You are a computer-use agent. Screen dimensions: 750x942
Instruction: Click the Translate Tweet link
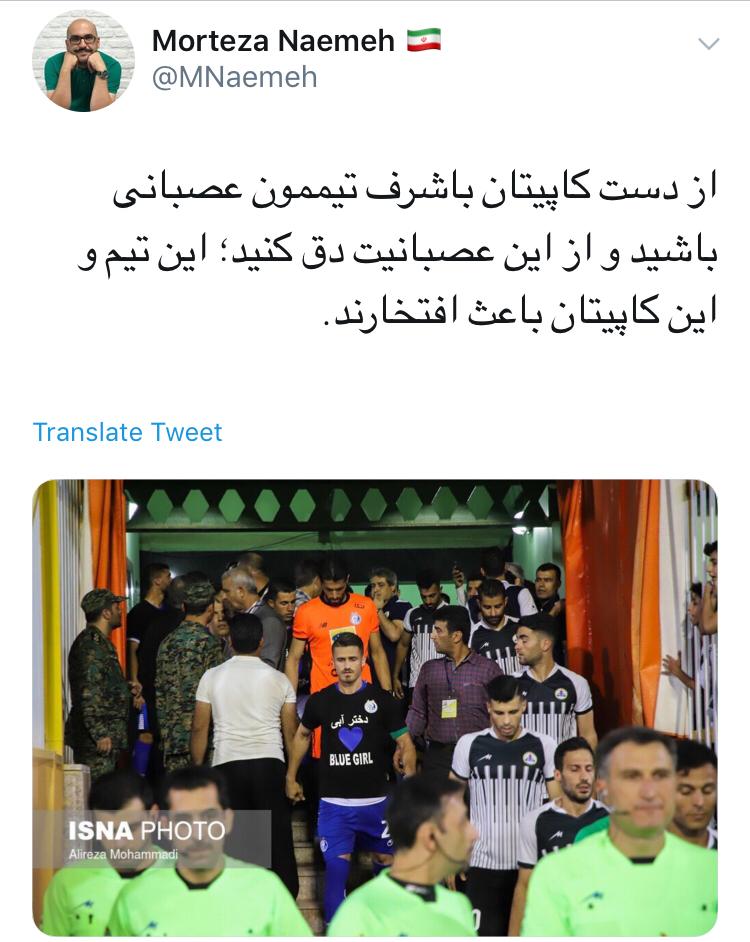coord(127,432)
